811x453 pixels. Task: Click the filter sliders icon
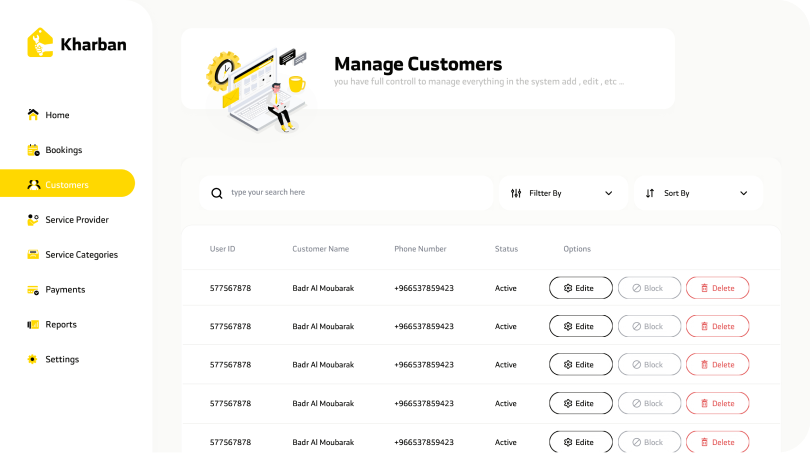[x=516, y=193]
